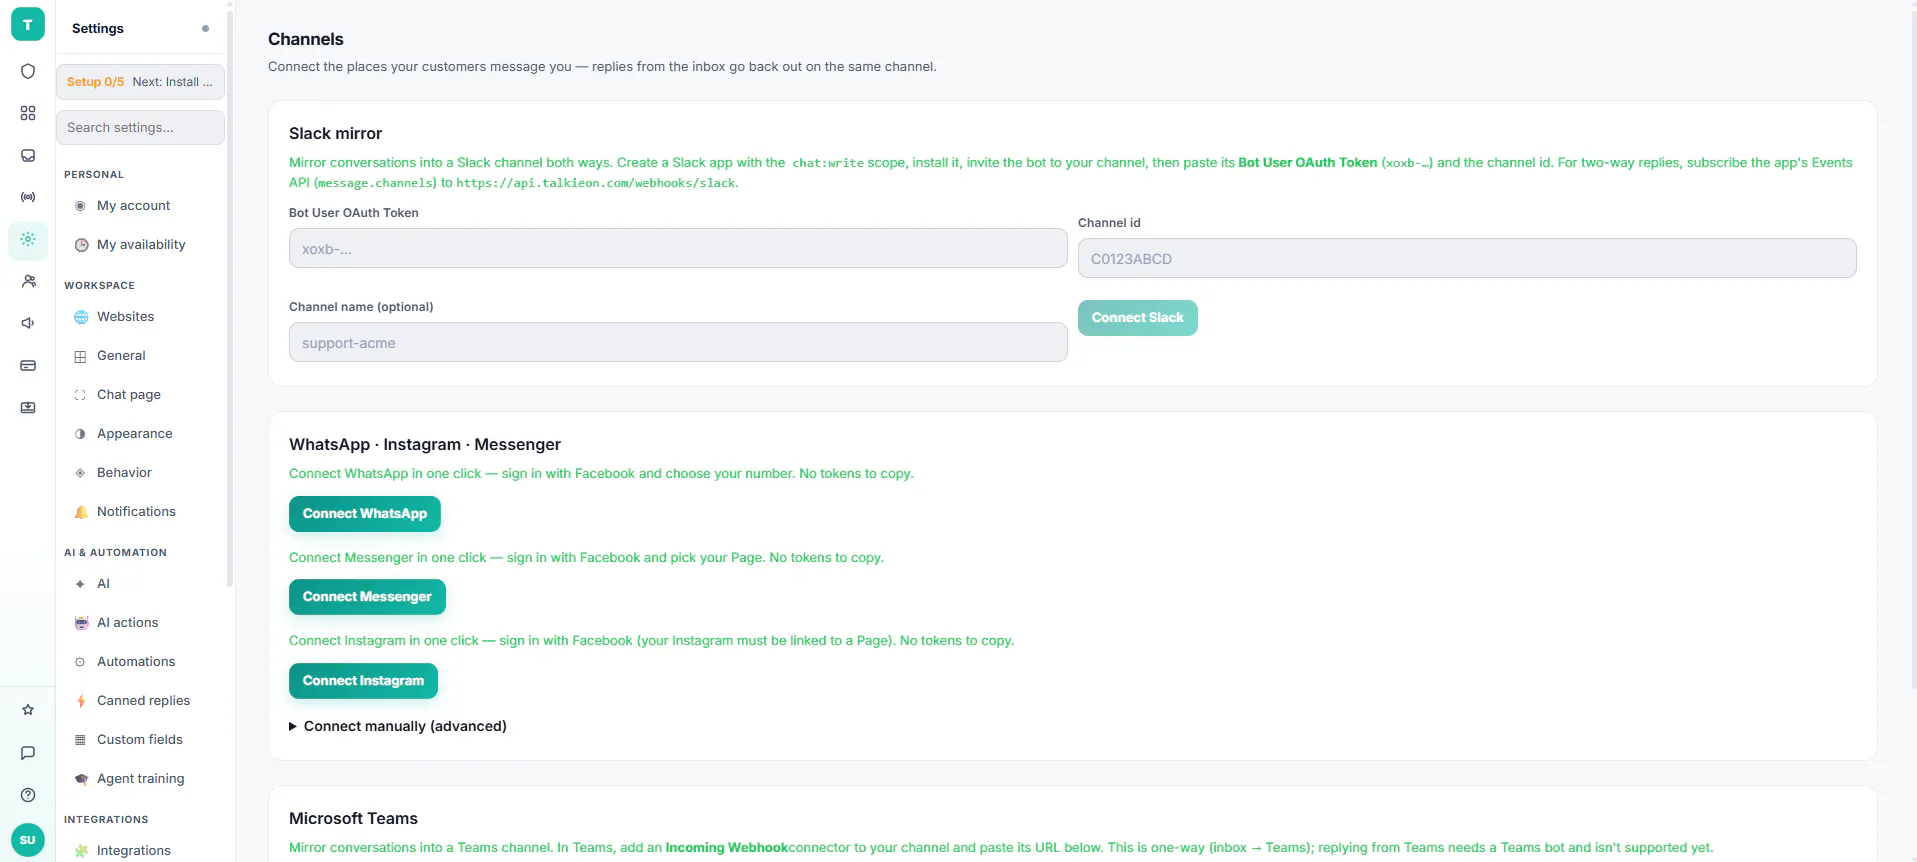Focus the Bot User OAuth Token field
Viewport: 1917px width, 862px height.
click(678, 248)
